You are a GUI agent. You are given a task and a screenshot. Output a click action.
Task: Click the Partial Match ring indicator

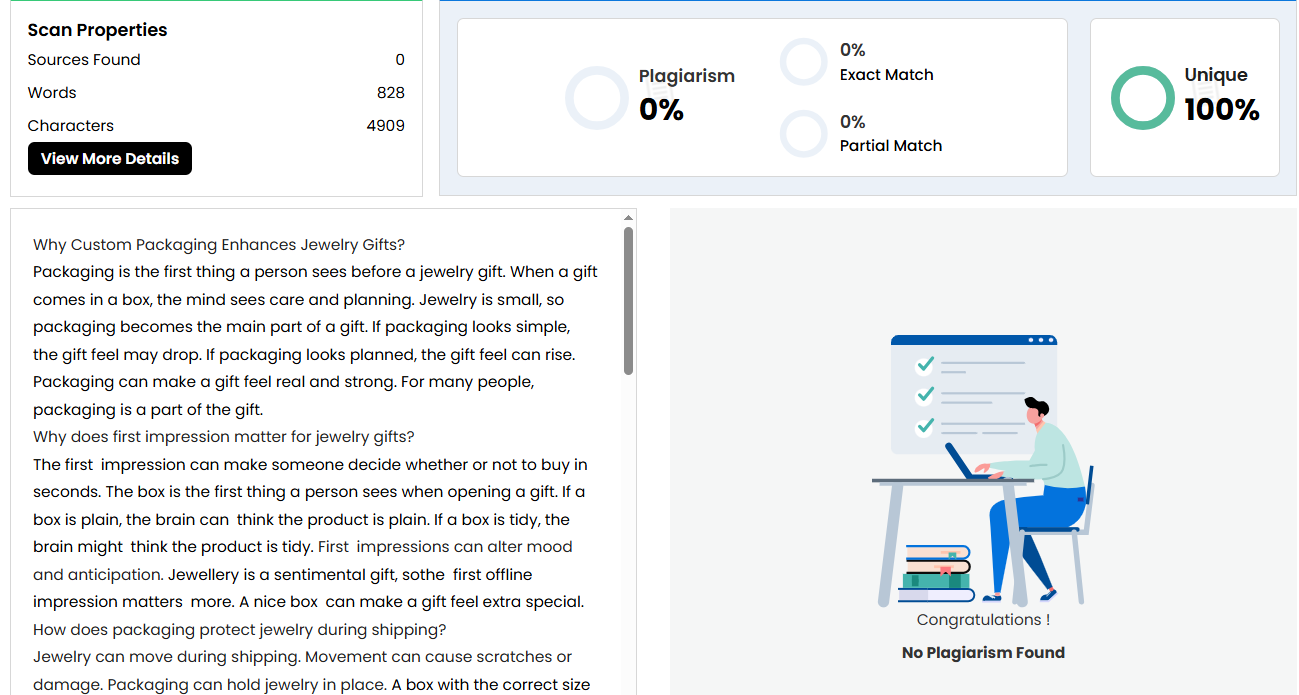click(x=804, y=134)
